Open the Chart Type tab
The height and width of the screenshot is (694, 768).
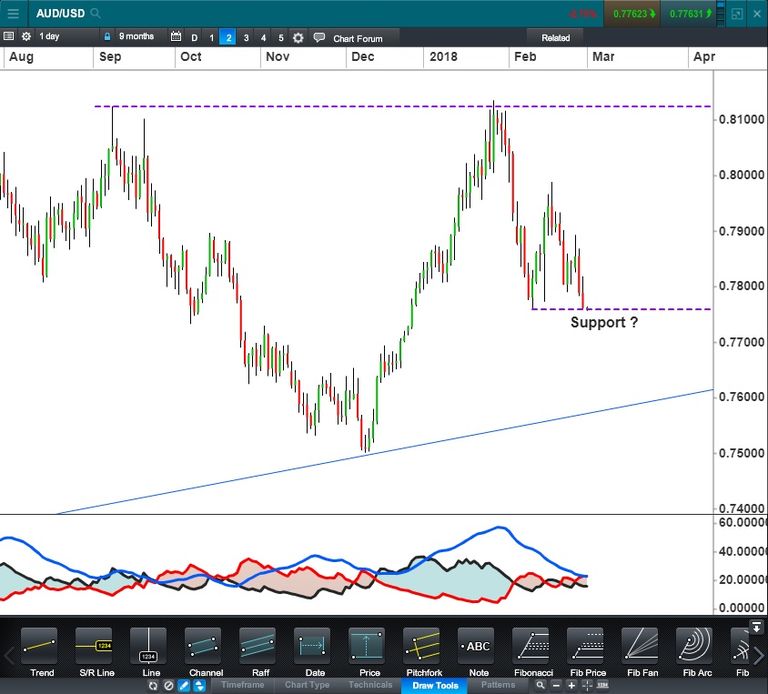[x=307, y=685]
